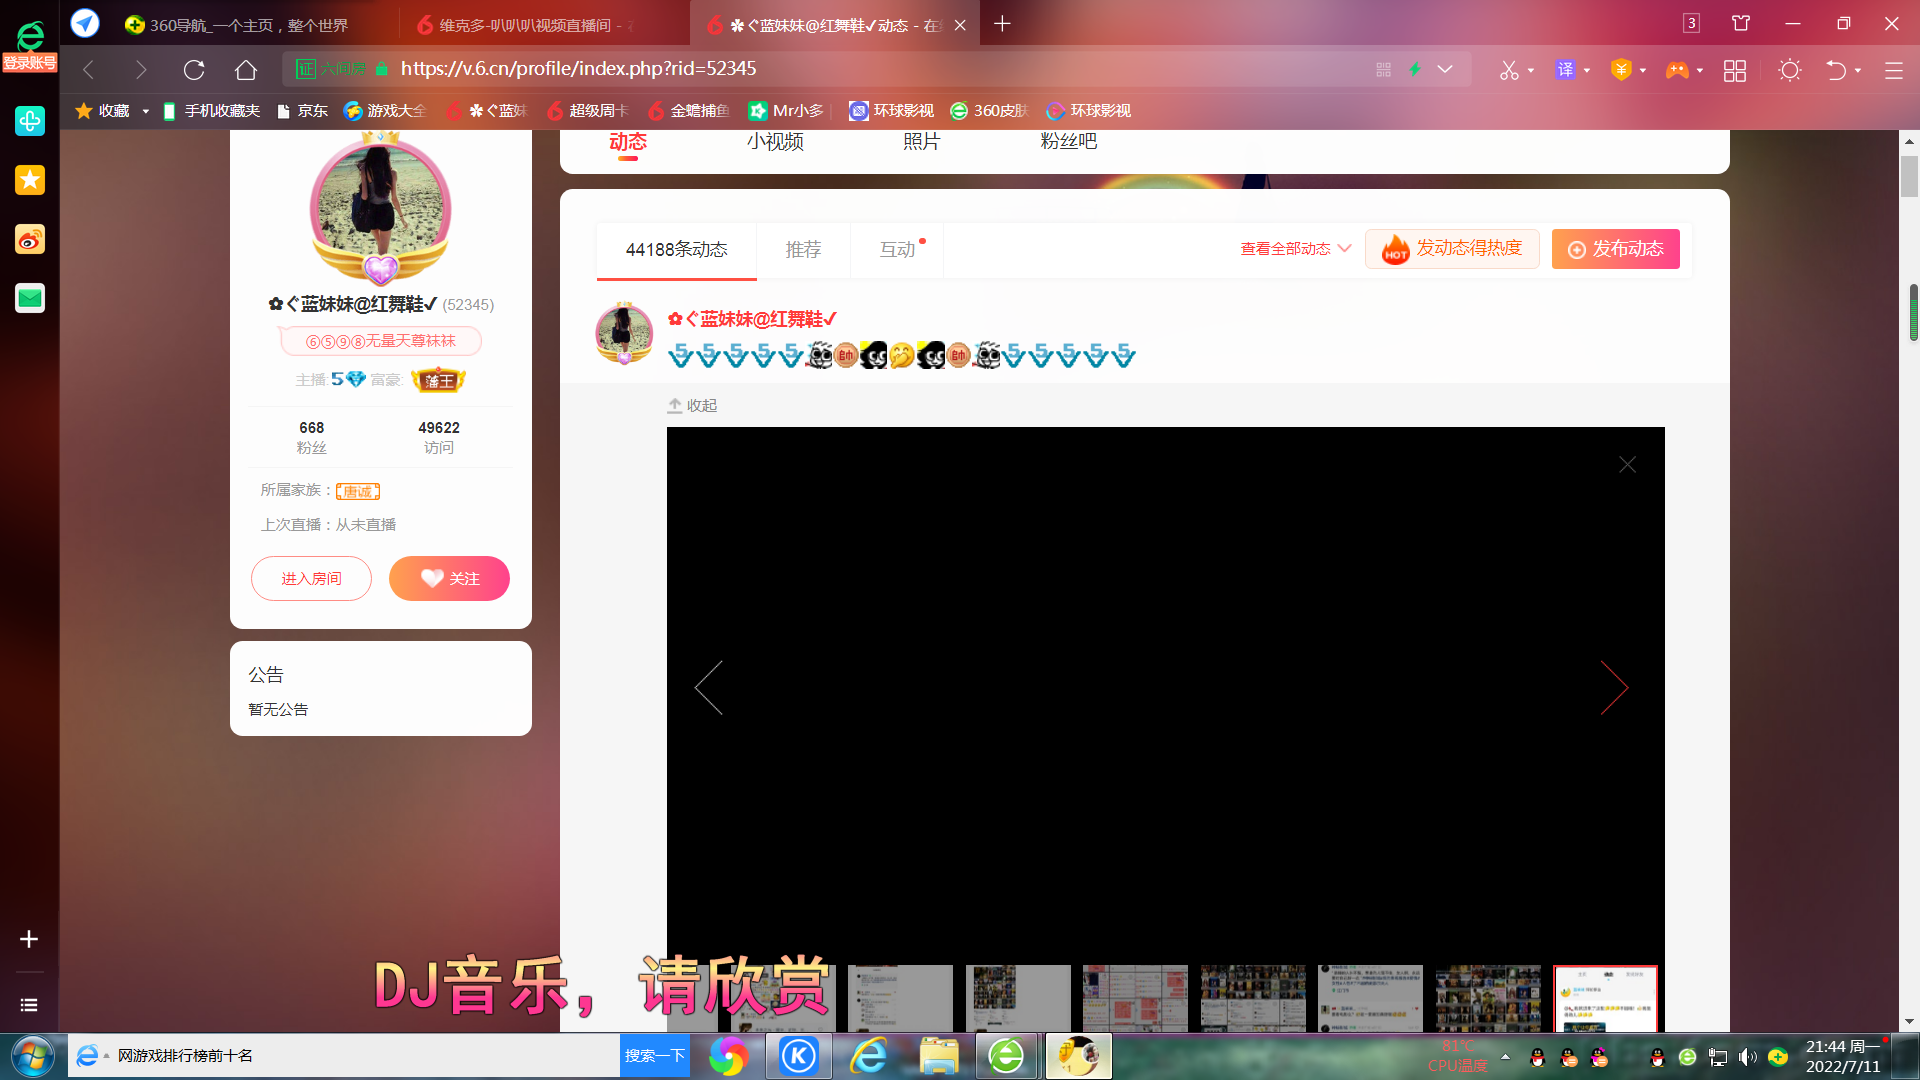This screenshot has height=1080, width=1920.
Task: Click the green lightning speed mode icon
Action: pyautogui.click(x=1415, y=69)
